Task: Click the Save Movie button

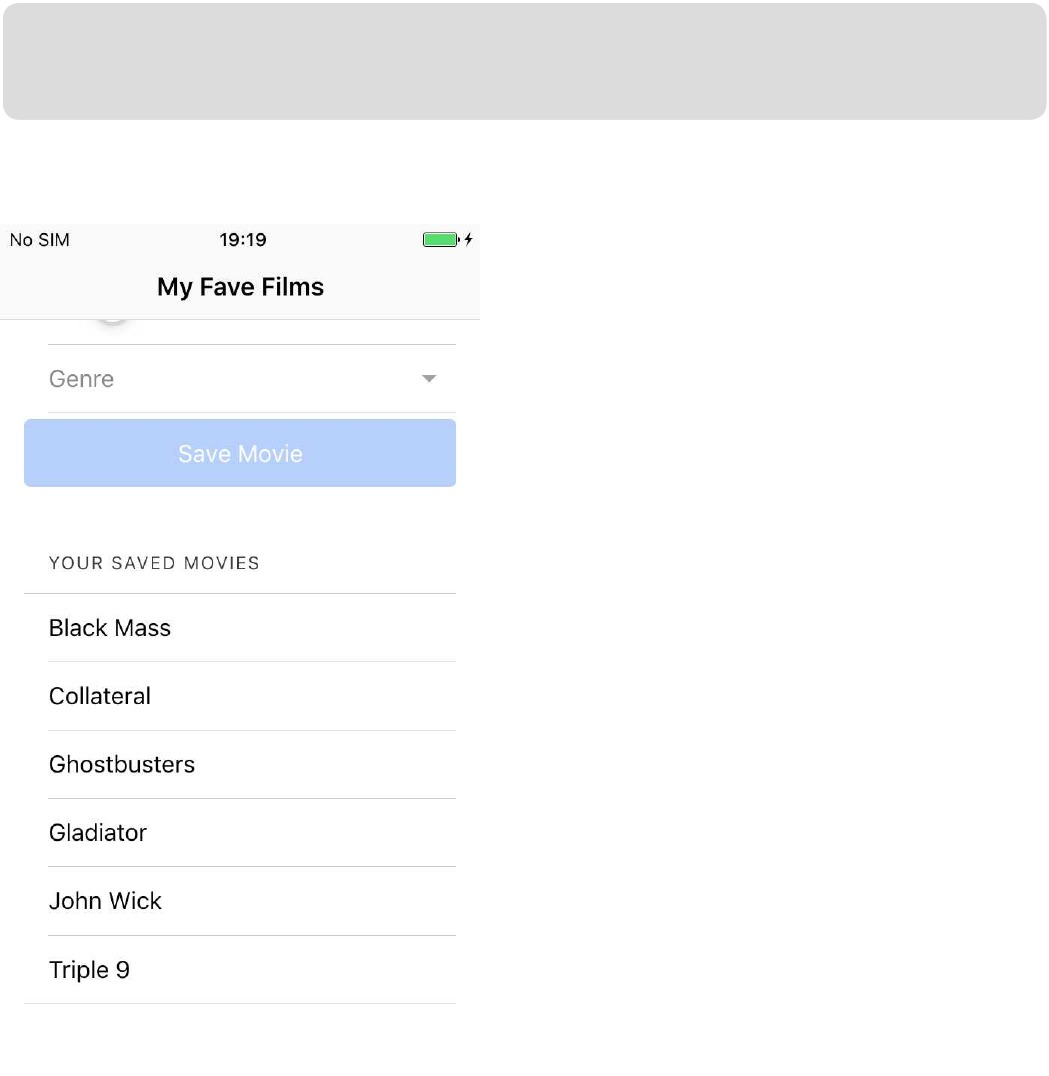Action: (x=240, y=453)
